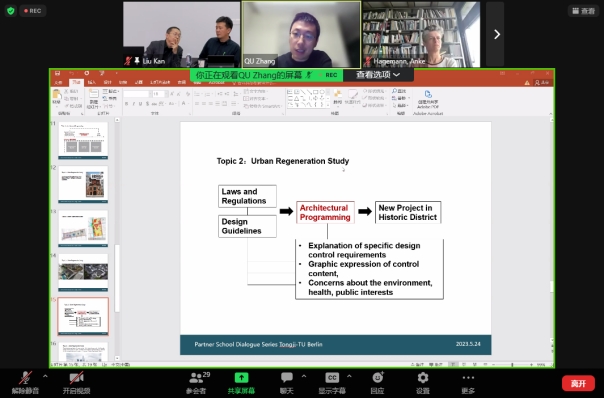Click the red Leave meeting button
This screenshot has height=399, width=604.
pyautogui.click(x=578, y=384)
